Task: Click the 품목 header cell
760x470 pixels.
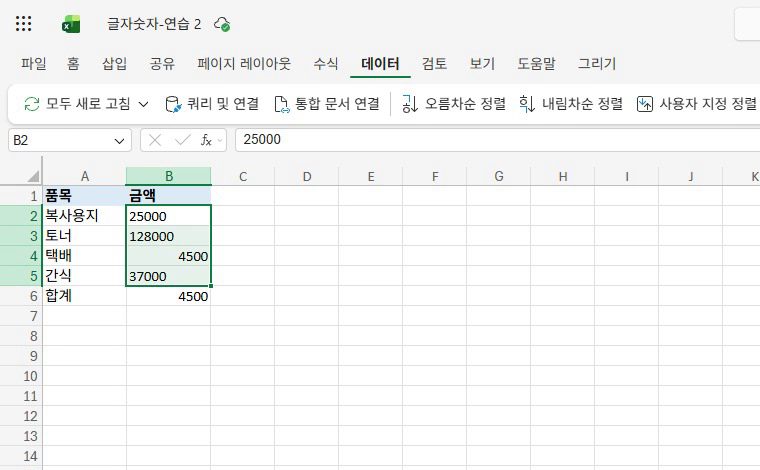Action: coord(84,196)
